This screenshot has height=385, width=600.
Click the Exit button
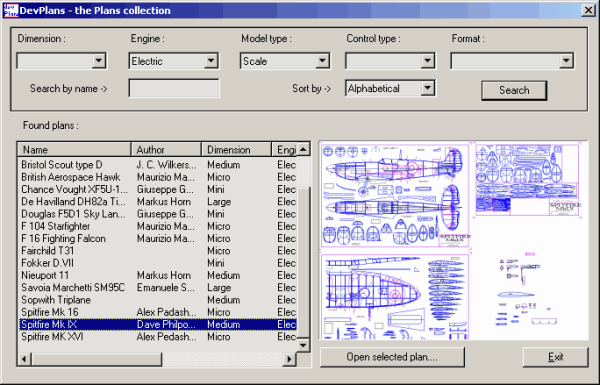click(556, 357)
